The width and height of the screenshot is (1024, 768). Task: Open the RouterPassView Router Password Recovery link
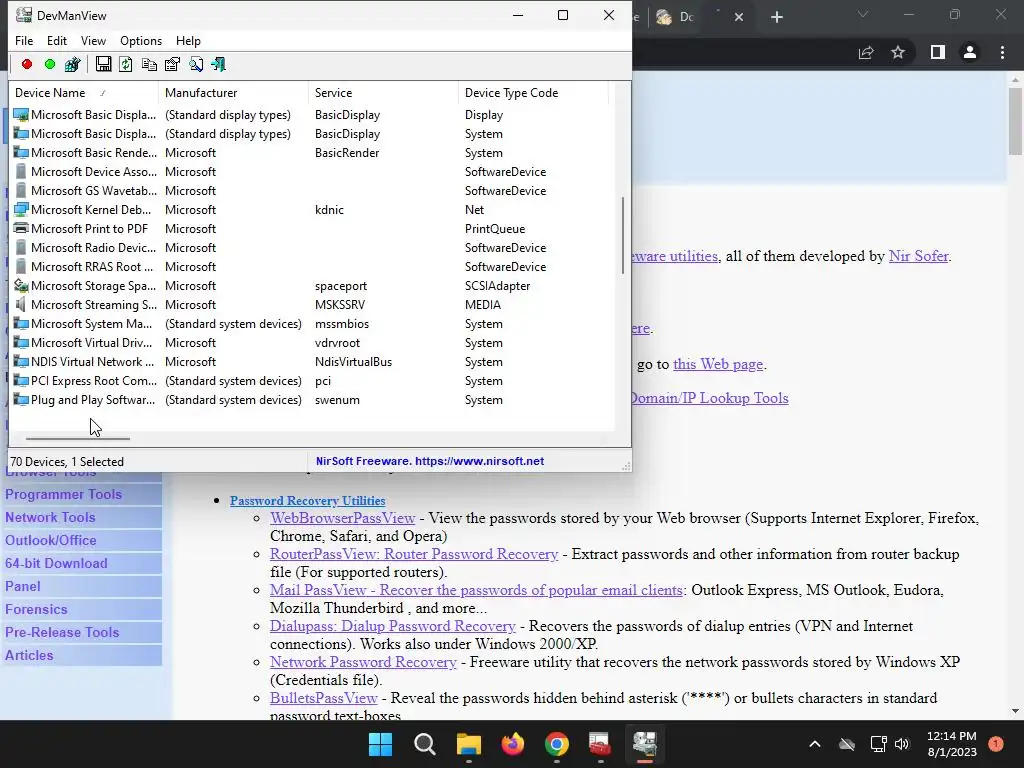pyautogui.click(x=414, y=554)
